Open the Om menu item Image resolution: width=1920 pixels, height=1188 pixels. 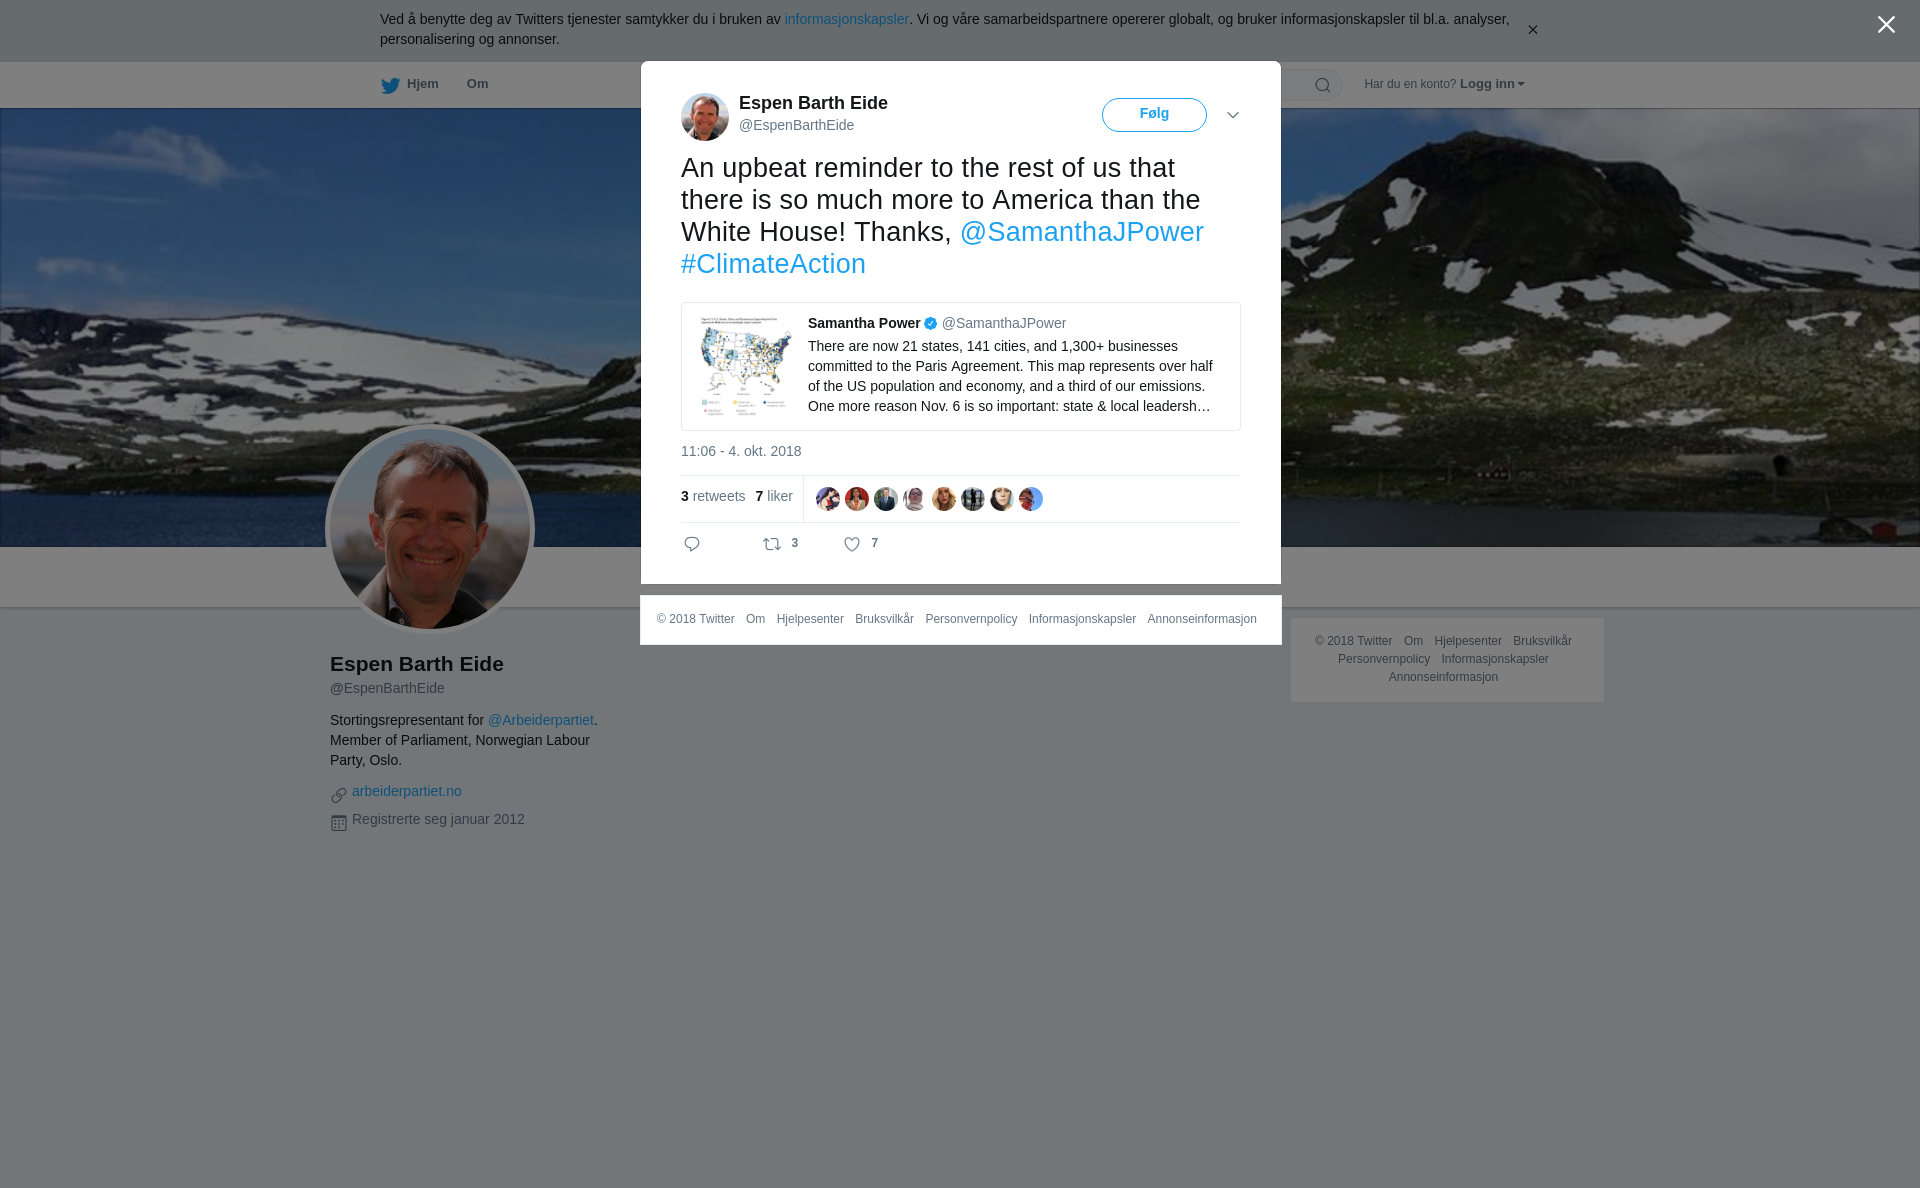coord(477,84)
